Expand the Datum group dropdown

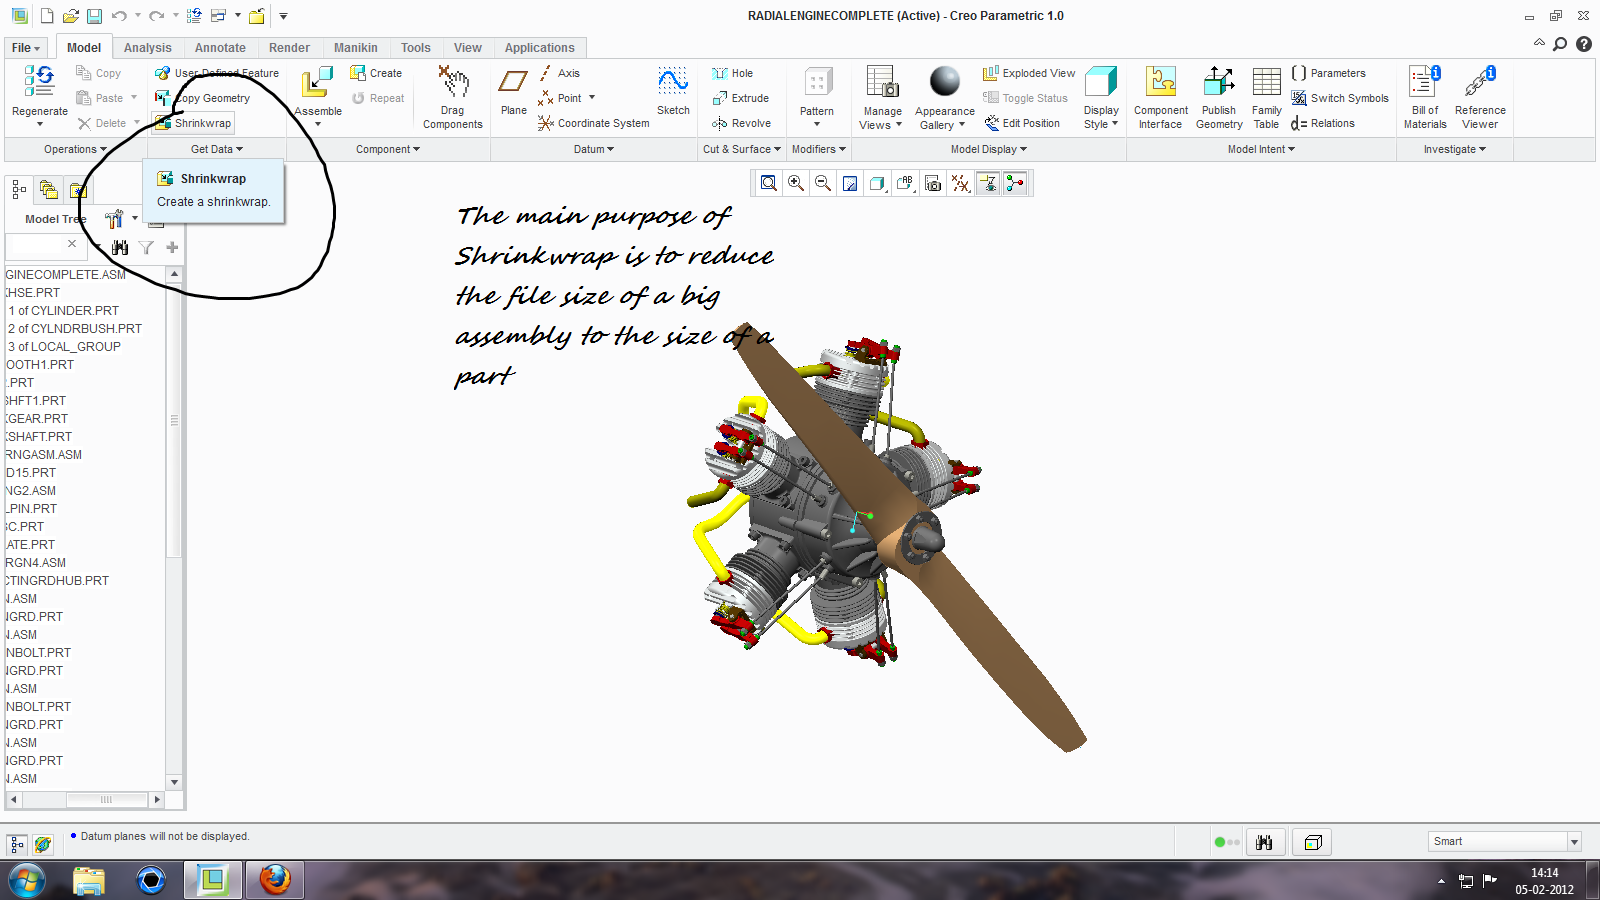pyautogui.click(x=594, y=149)
